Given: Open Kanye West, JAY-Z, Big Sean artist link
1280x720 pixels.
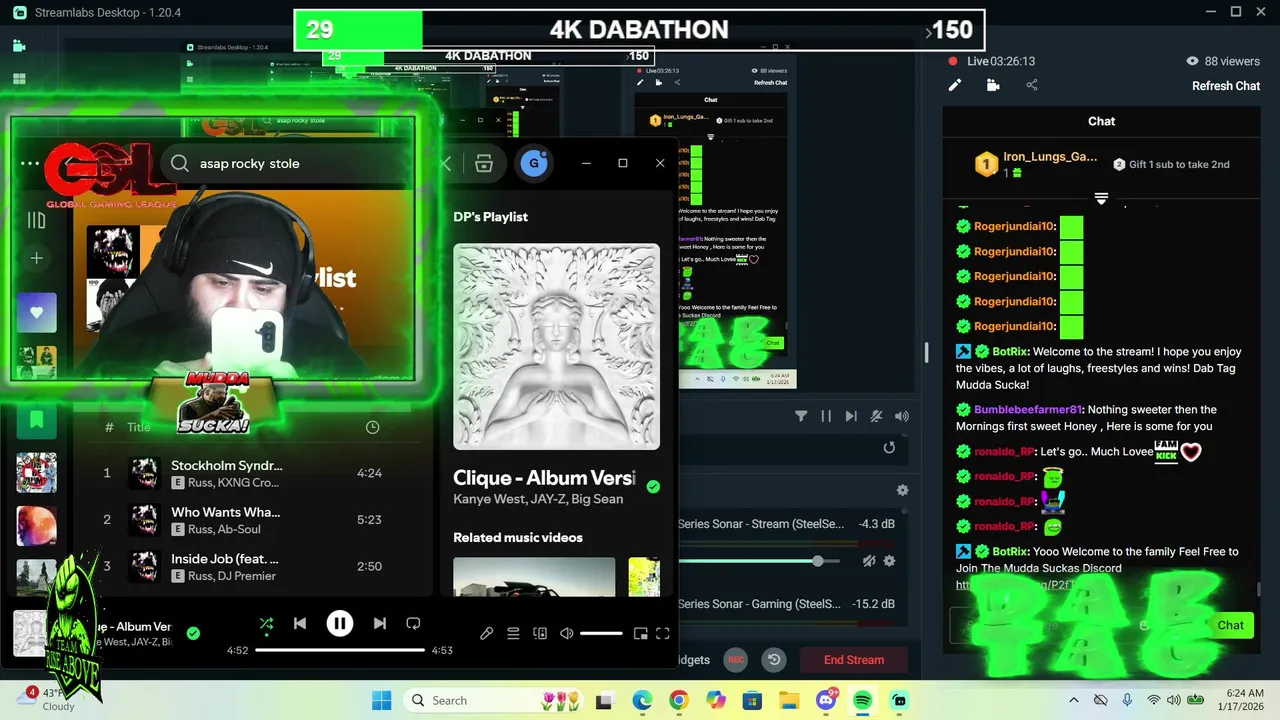Looking at the screenshot, I should (x=538, y=499).
